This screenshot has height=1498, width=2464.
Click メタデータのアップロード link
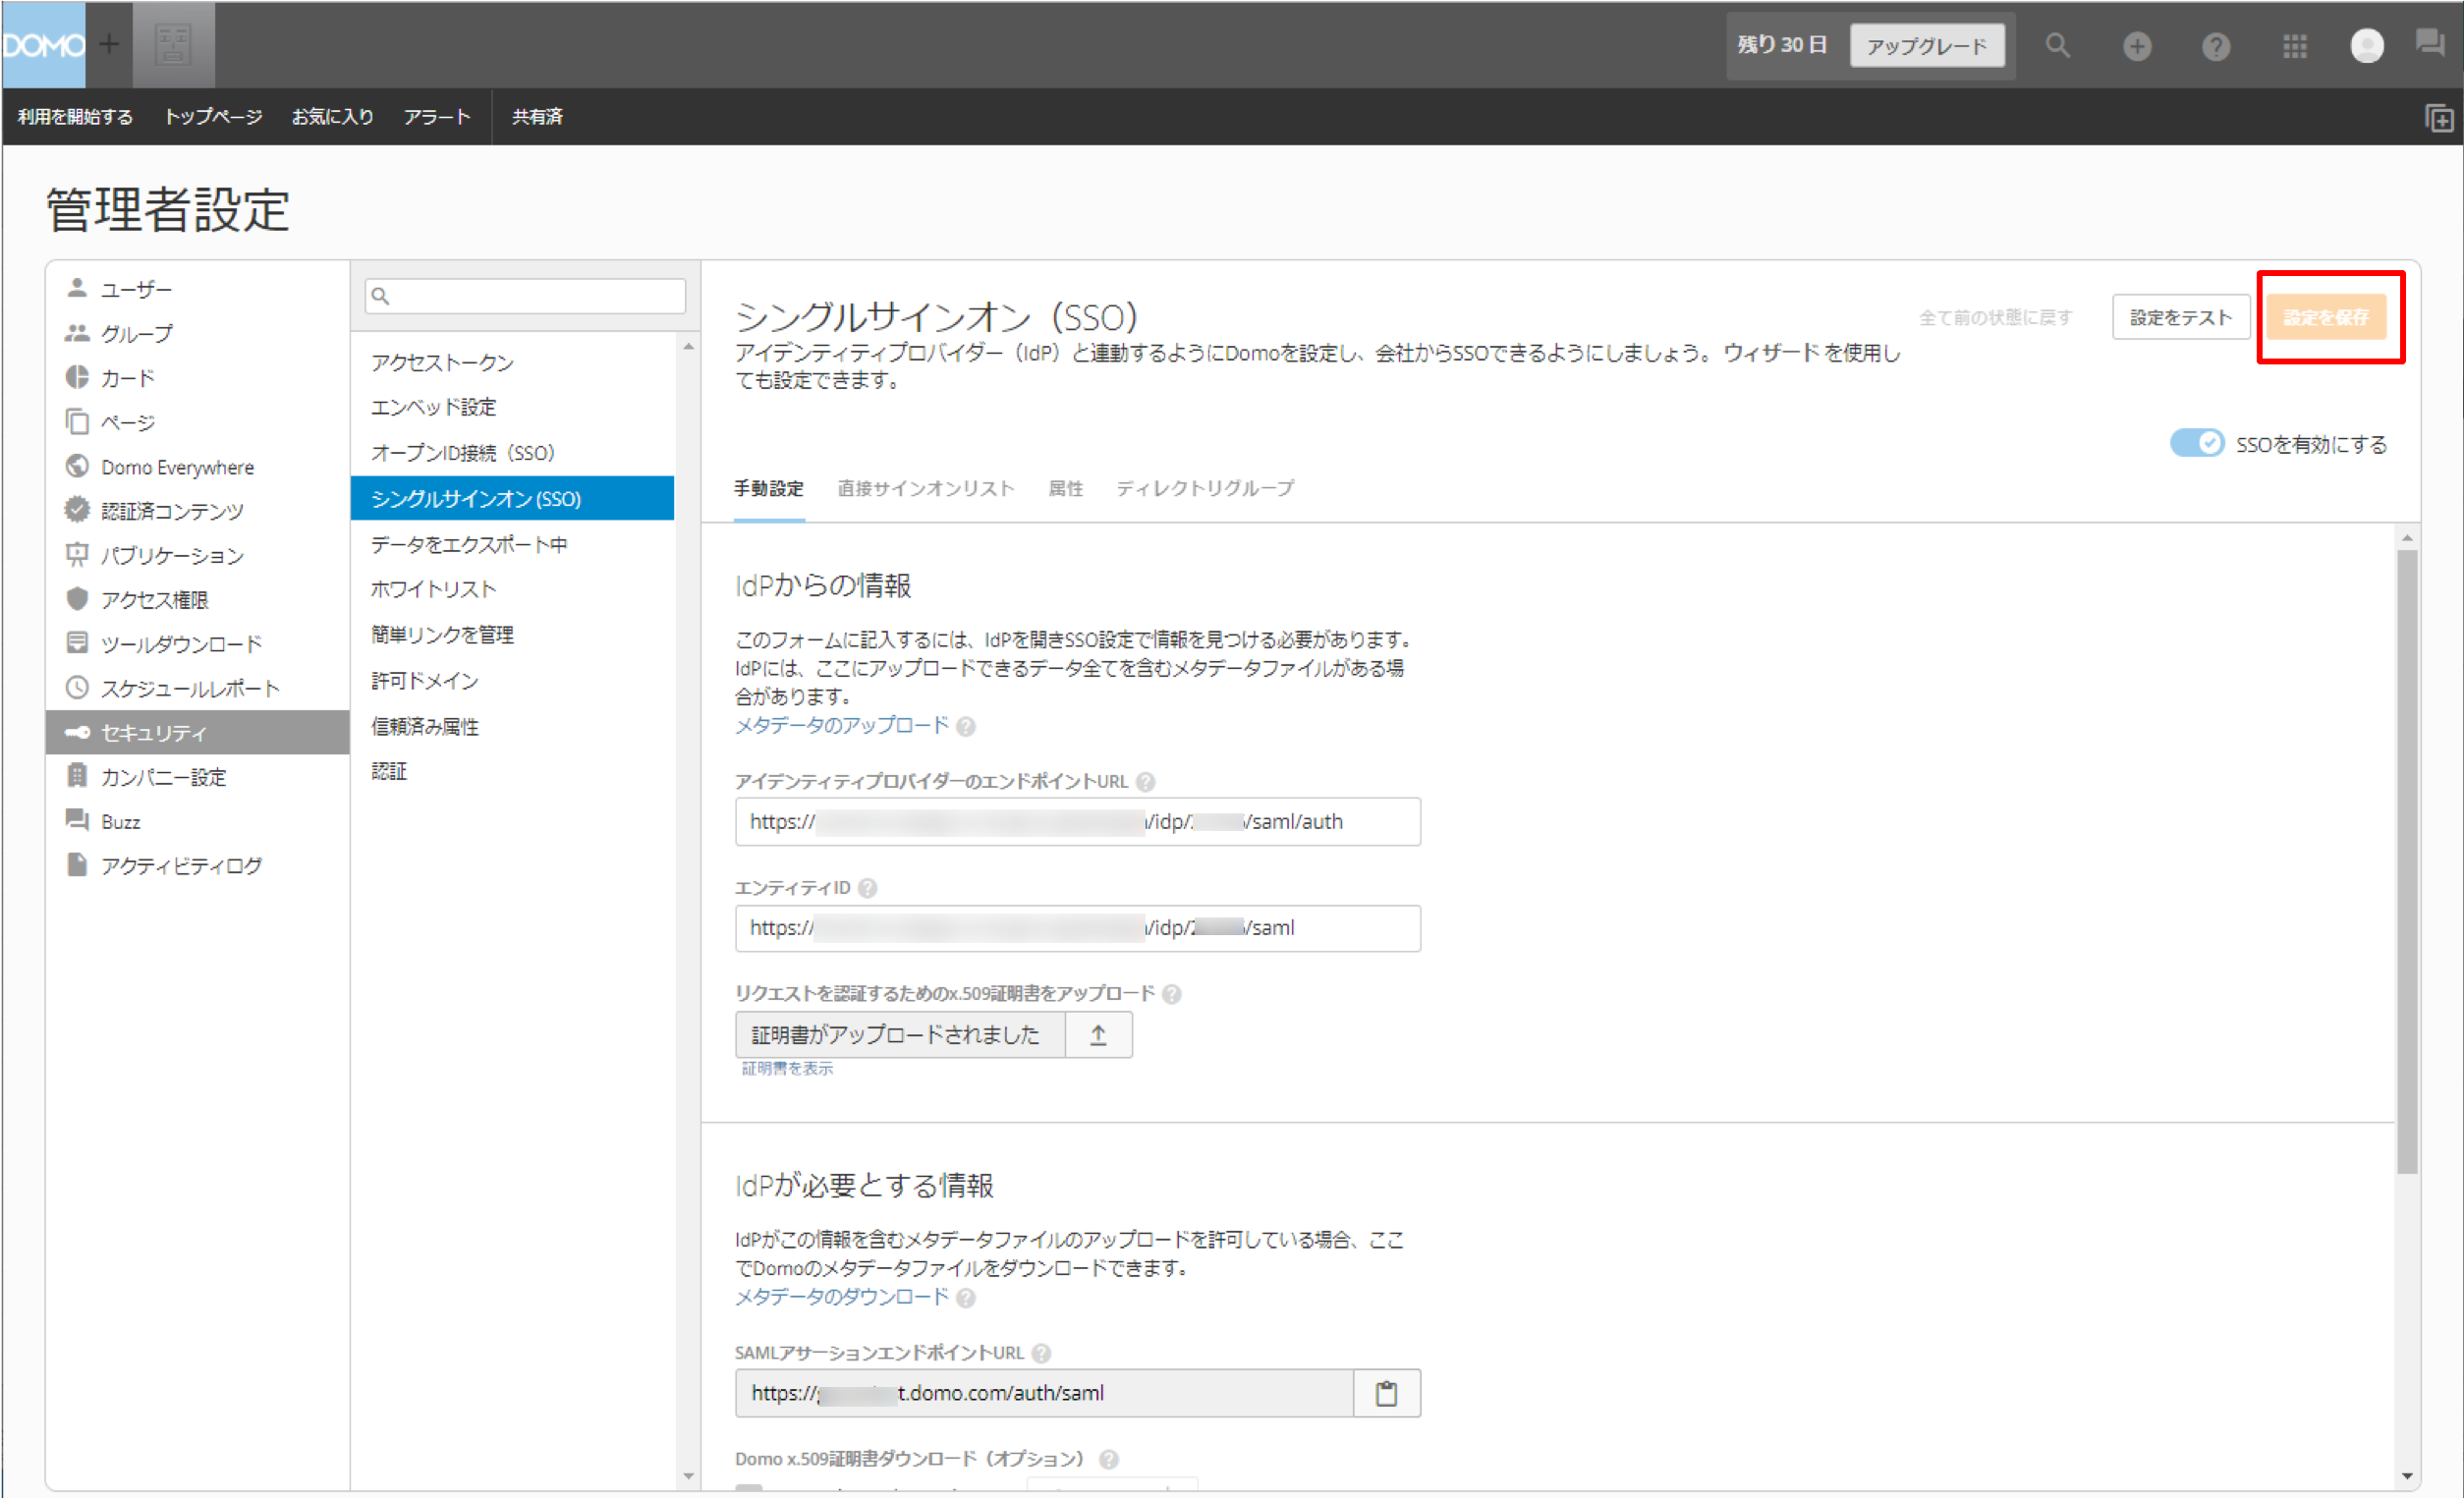coord(842,726)
